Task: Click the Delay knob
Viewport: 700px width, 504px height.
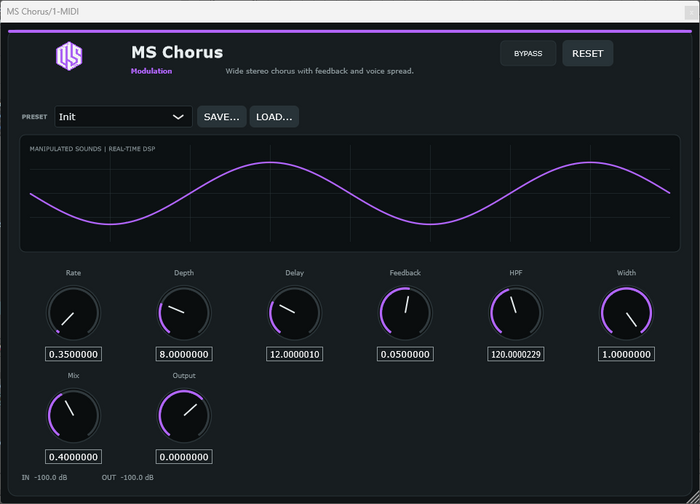Action: point(295,313)
